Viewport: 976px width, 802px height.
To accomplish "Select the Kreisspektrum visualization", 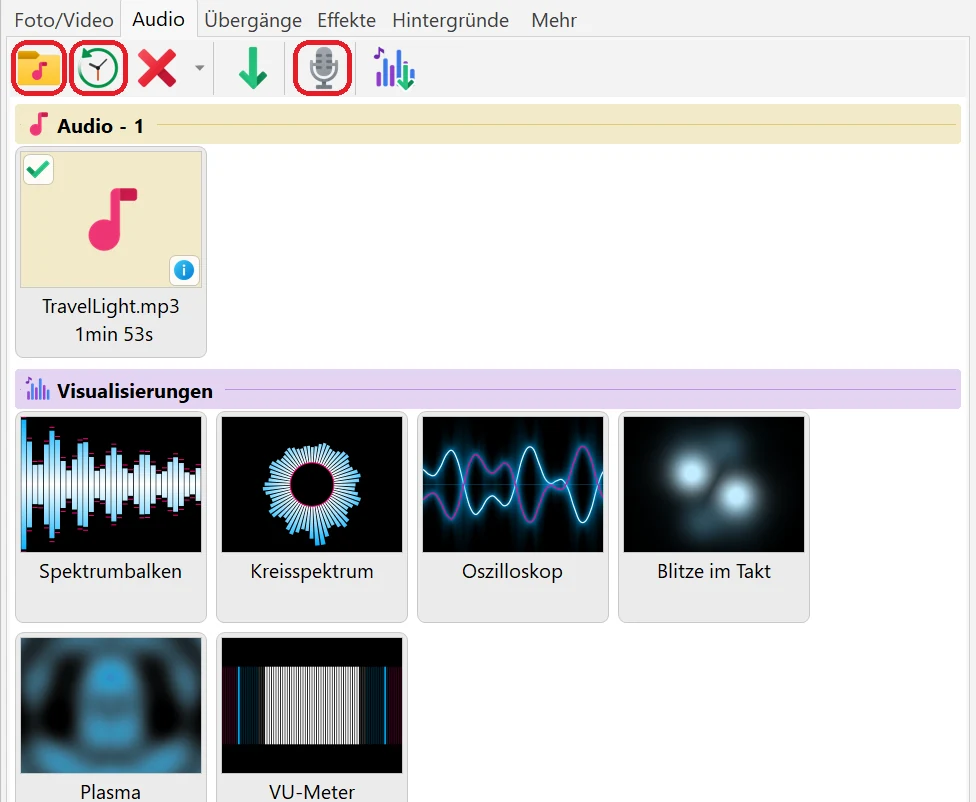I will 312,516.
